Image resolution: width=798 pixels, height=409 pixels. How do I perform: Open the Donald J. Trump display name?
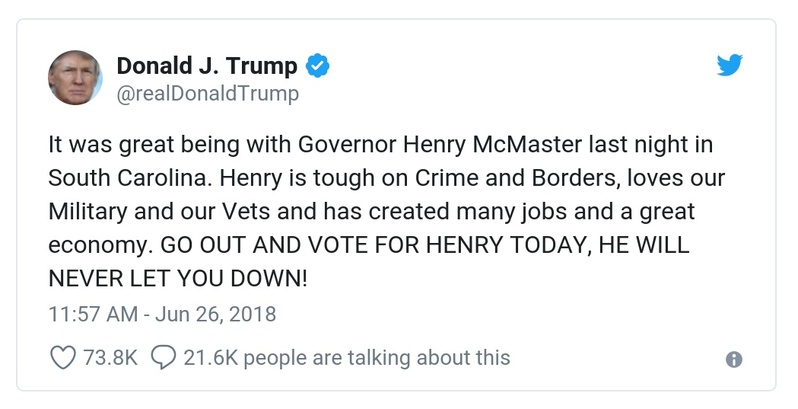tap(207, 67)
